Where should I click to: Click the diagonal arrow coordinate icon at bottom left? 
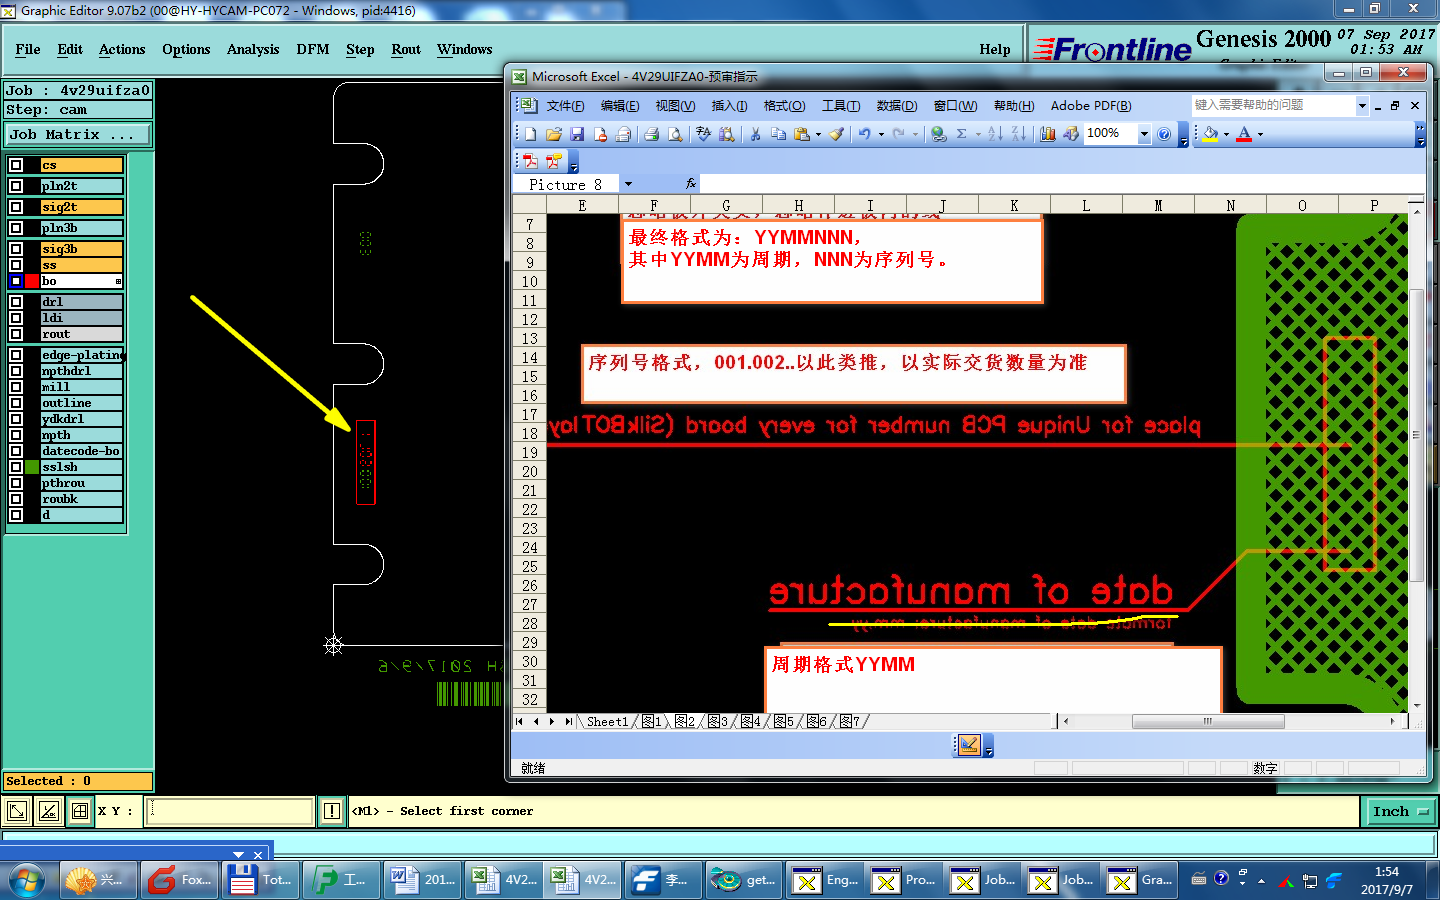click(x=17, y=811)
